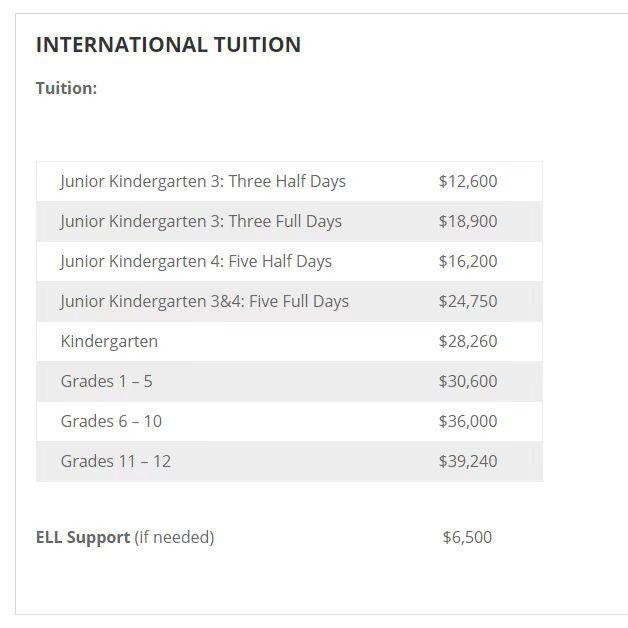628x628 pixels.
Task: Click the $39,240 price
Action: click(468, 462)
